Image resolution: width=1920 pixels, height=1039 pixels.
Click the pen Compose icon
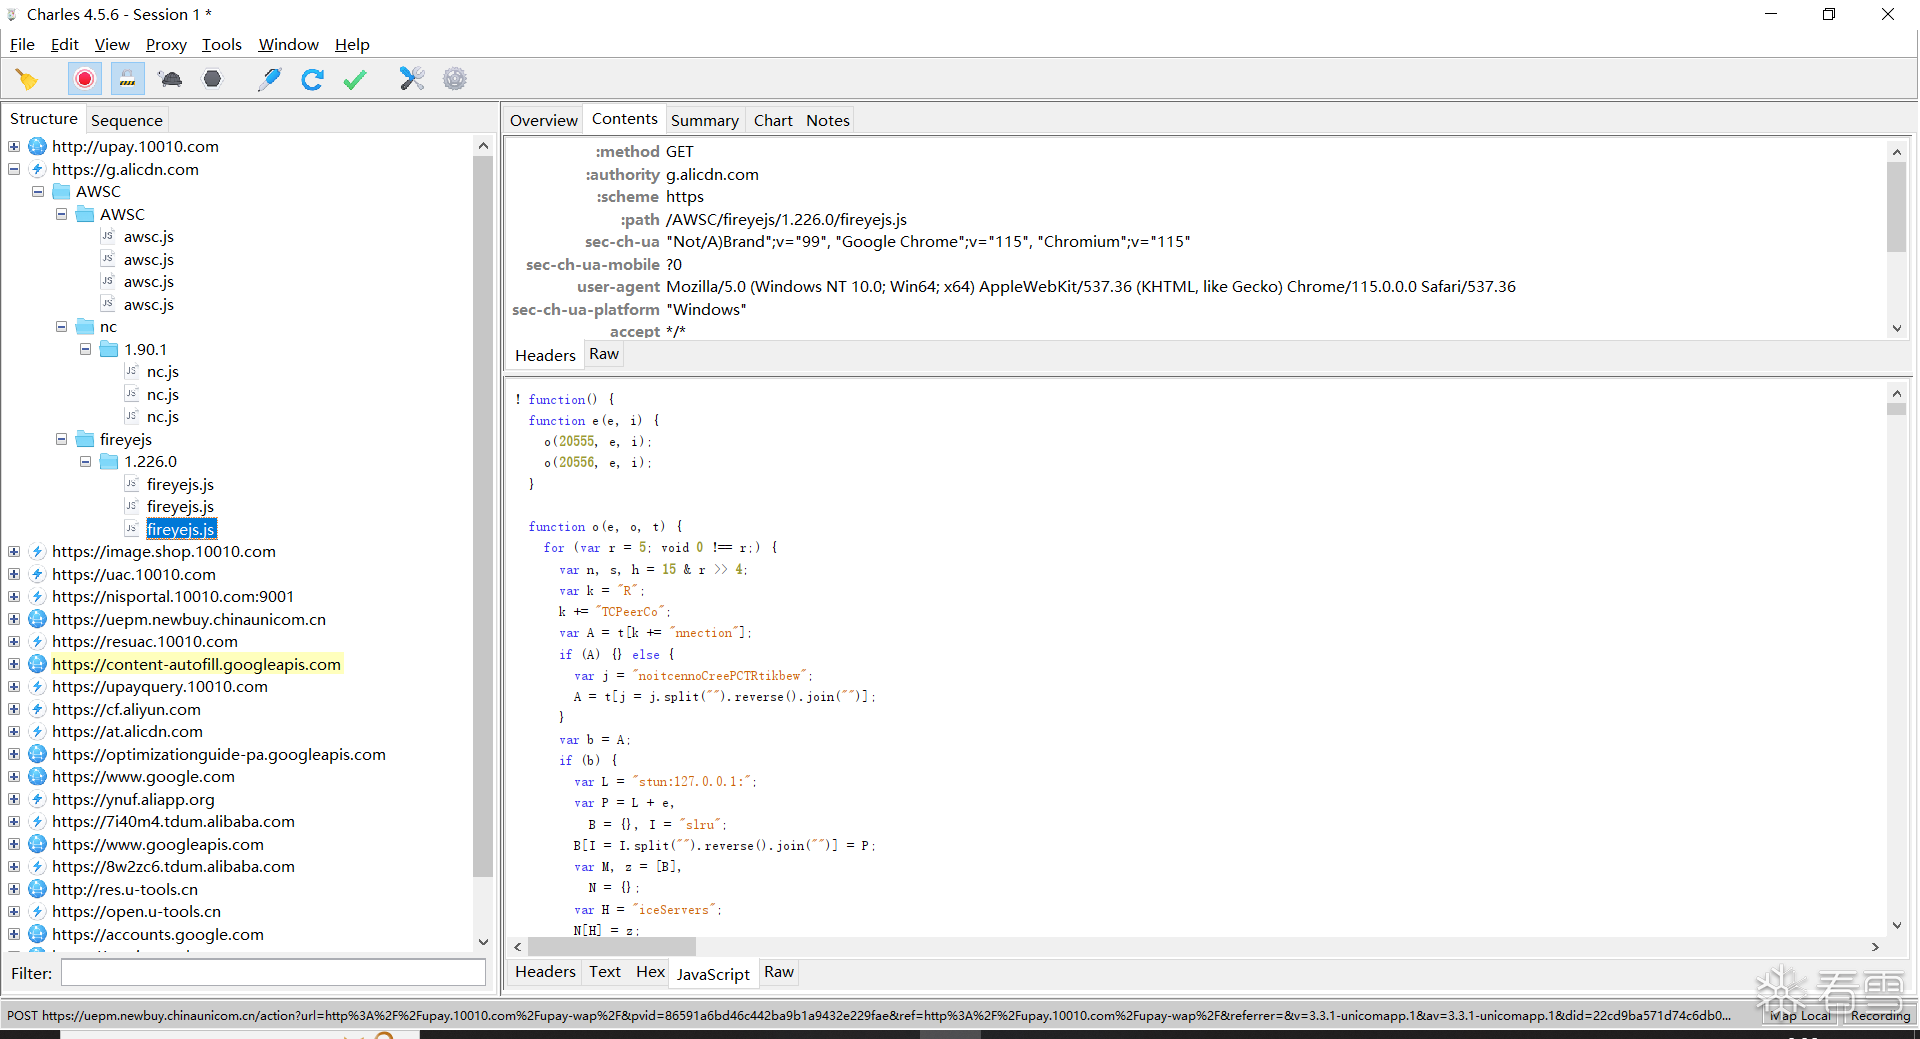[x=269, y=79]
